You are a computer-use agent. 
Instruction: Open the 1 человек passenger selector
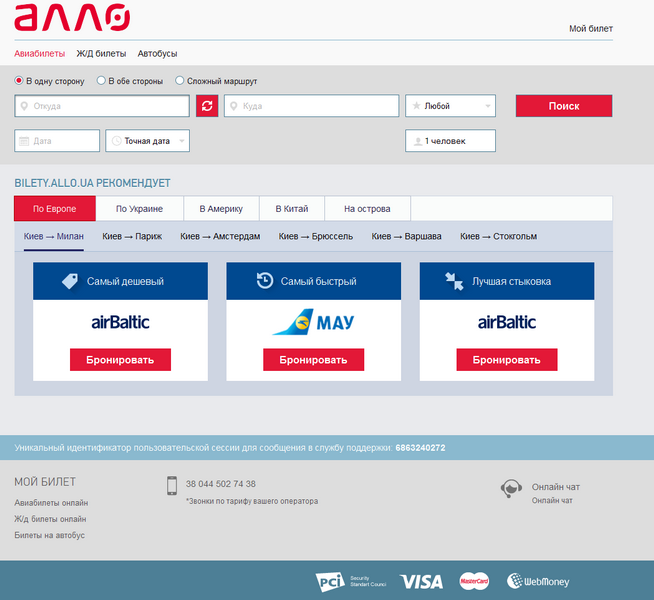[450, 141]
